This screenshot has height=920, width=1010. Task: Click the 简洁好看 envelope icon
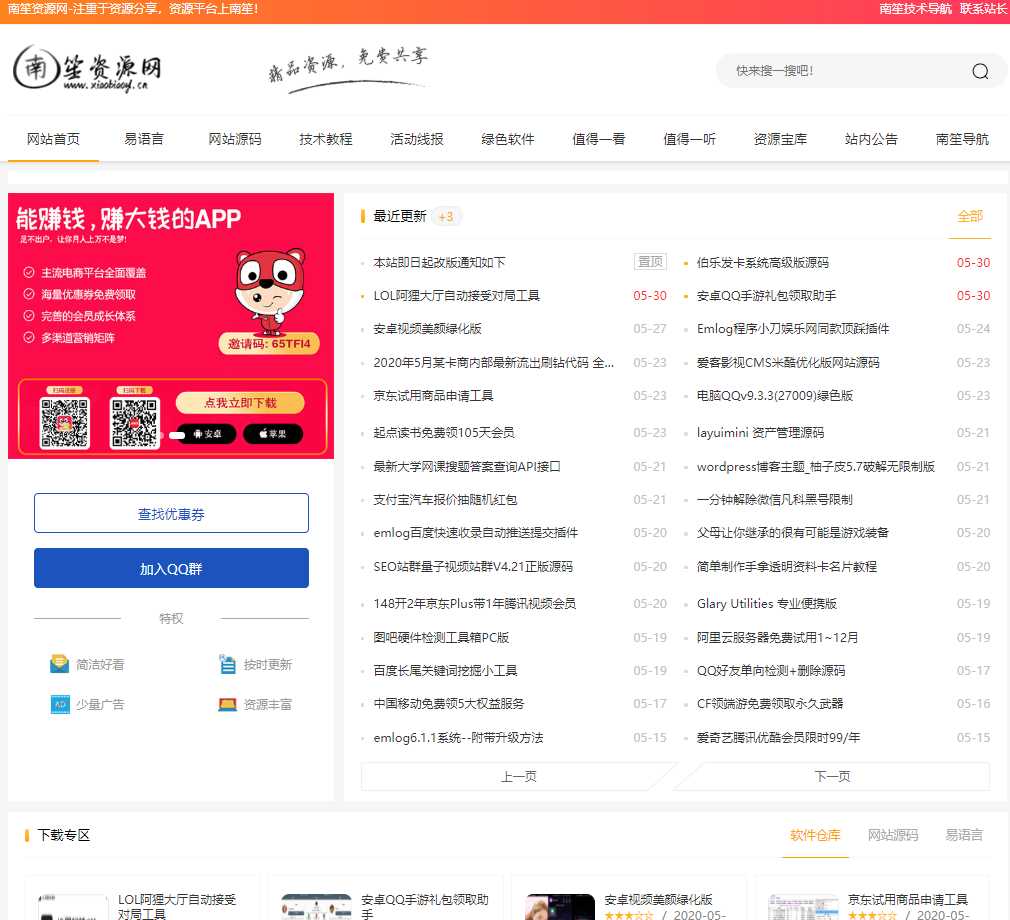60,663
